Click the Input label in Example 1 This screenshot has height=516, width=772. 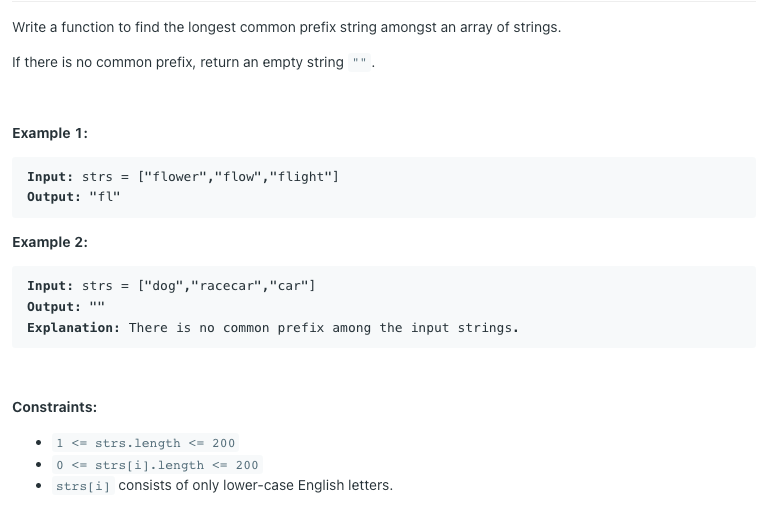click(x=50, y=176)
